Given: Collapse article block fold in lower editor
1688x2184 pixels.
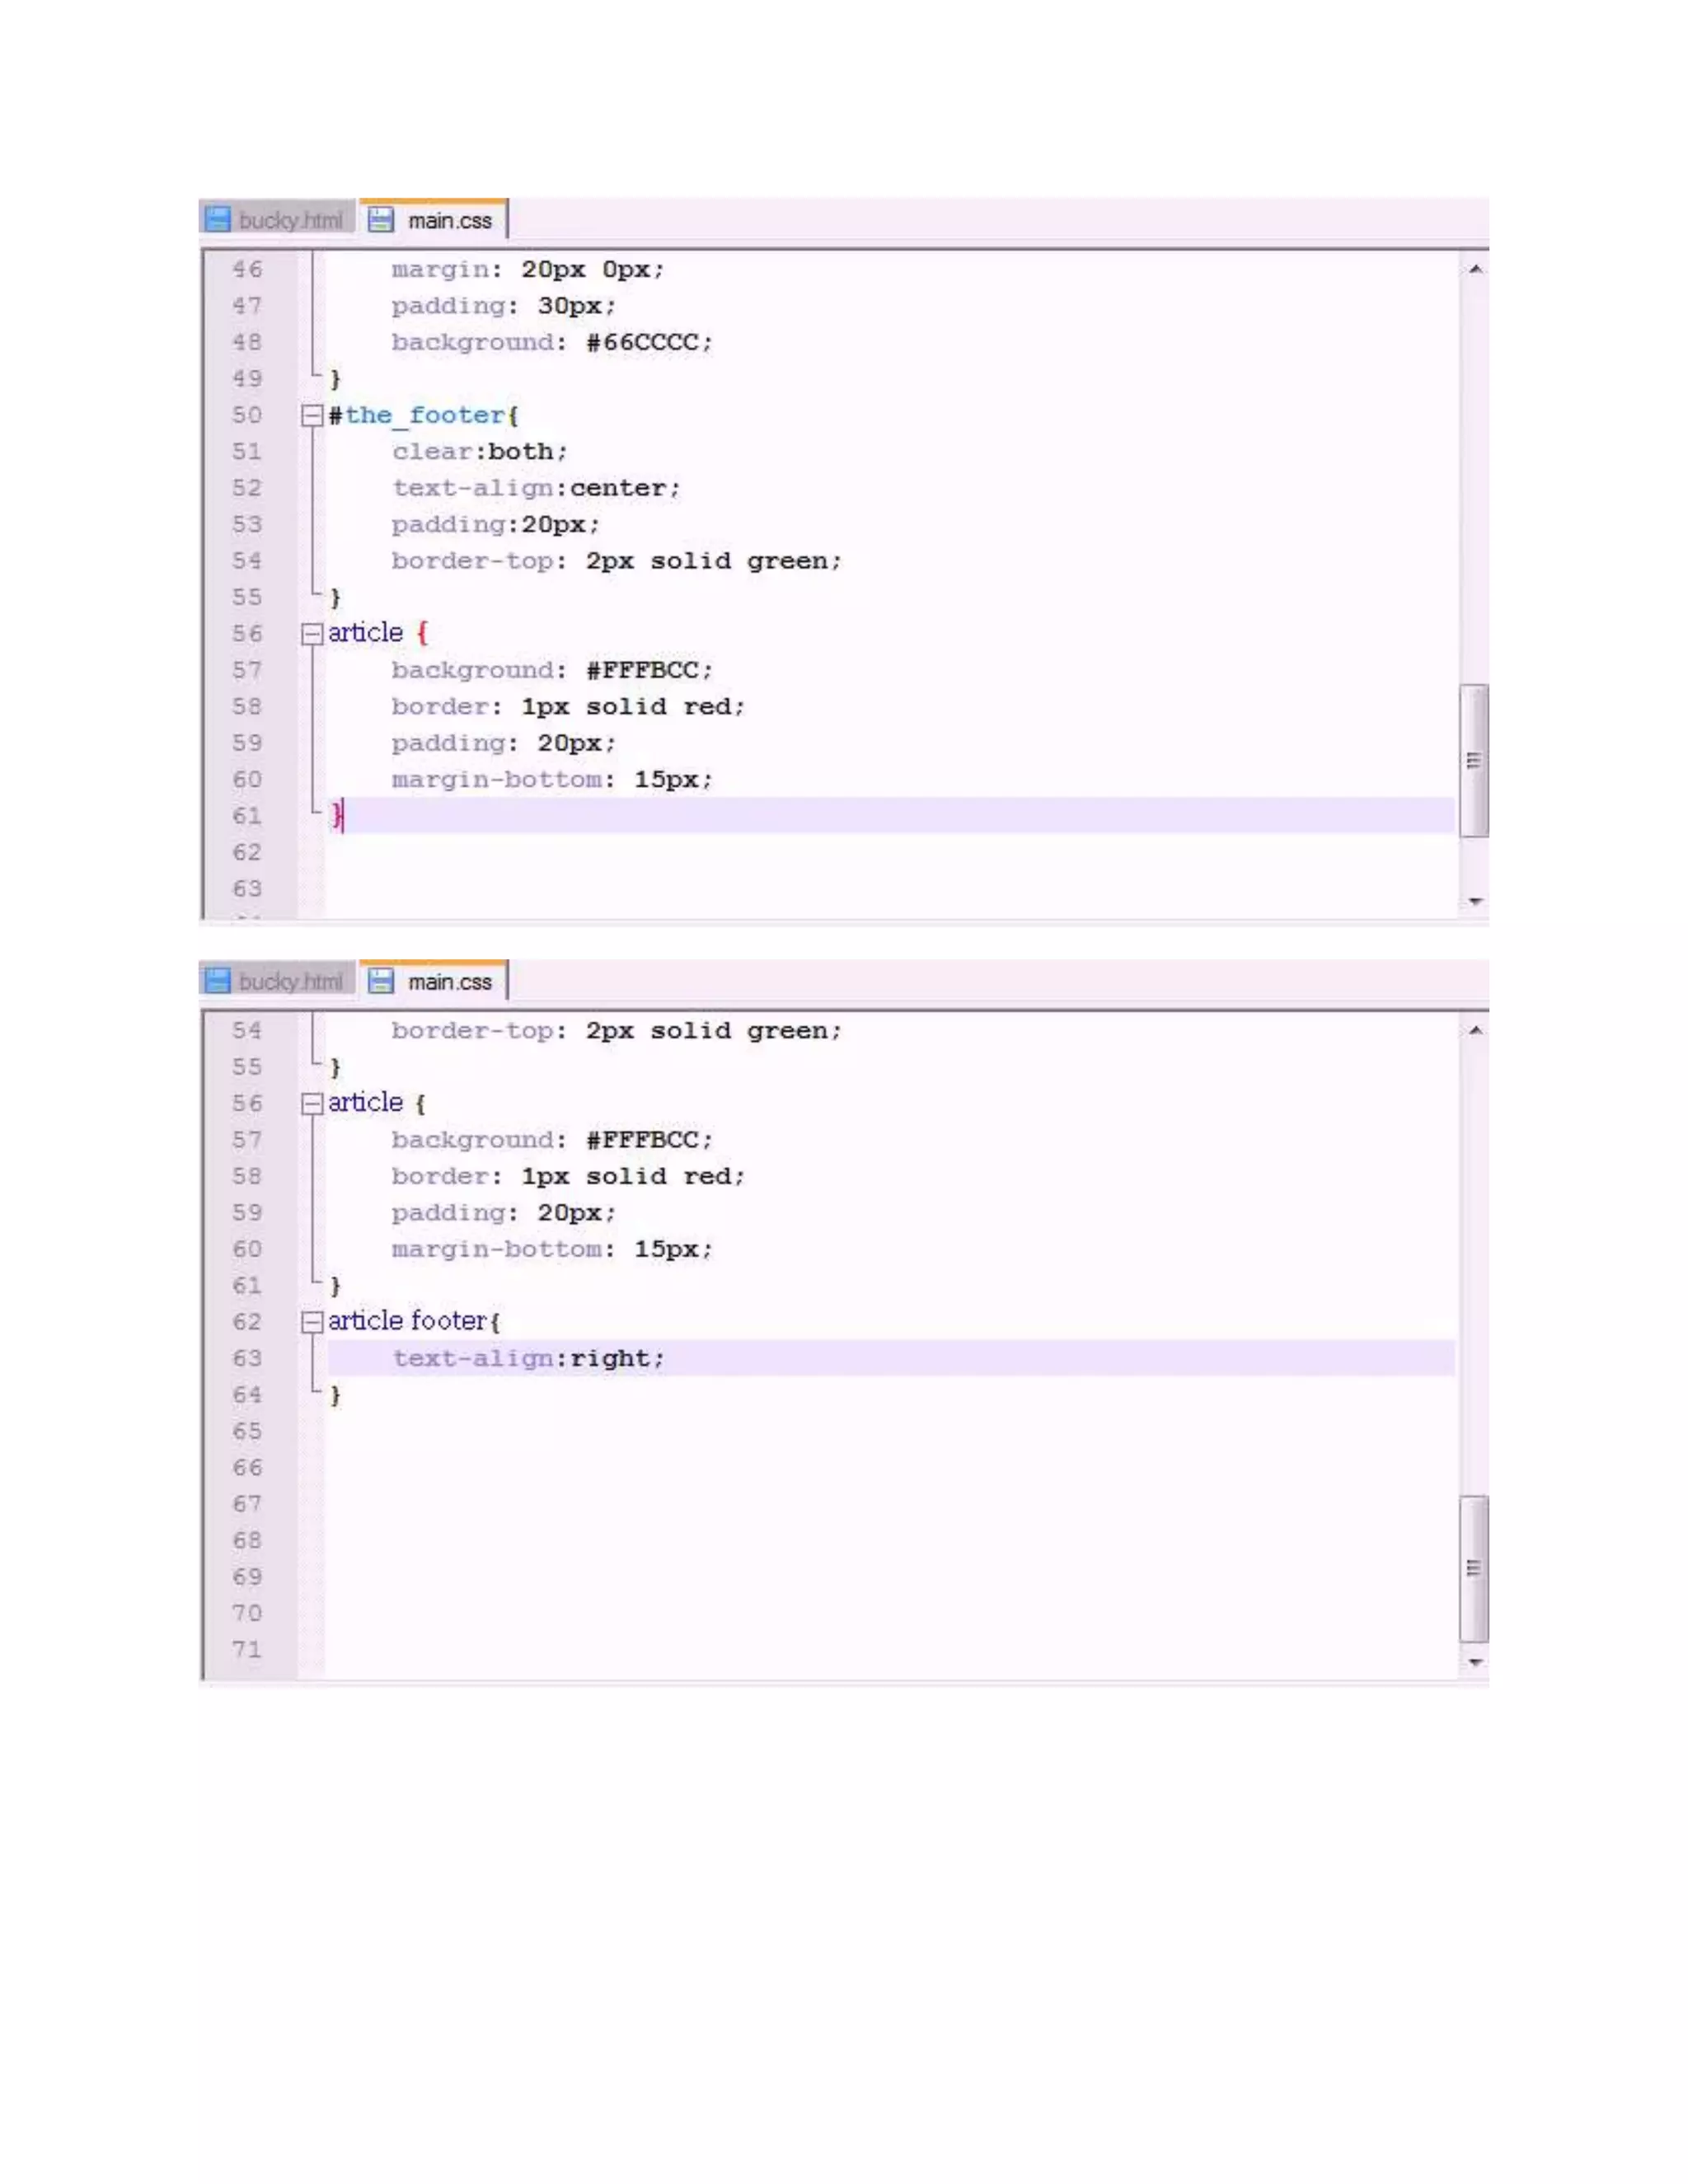Looking at the screenshot, I should pos(312,1104).
